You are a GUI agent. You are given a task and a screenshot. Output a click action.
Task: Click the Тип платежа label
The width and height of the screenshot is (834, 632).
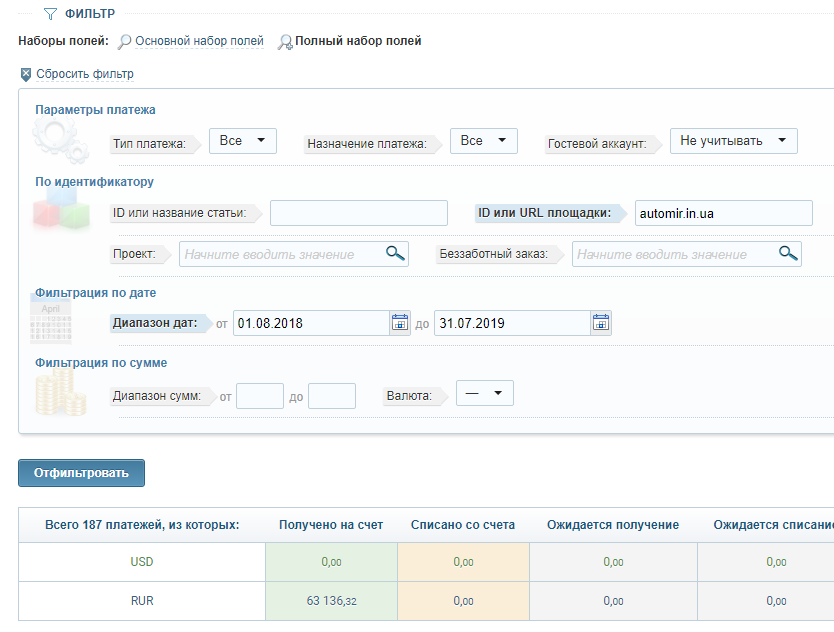(x=149, y=144)
